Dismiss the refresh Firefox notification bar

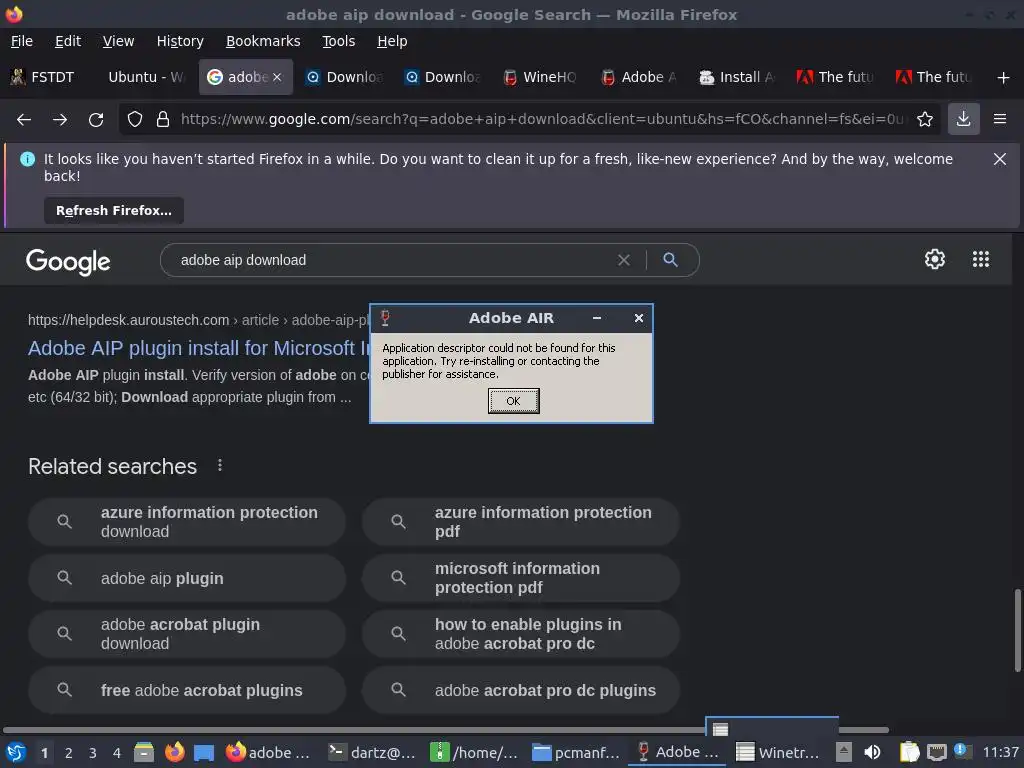pos(999,159)
